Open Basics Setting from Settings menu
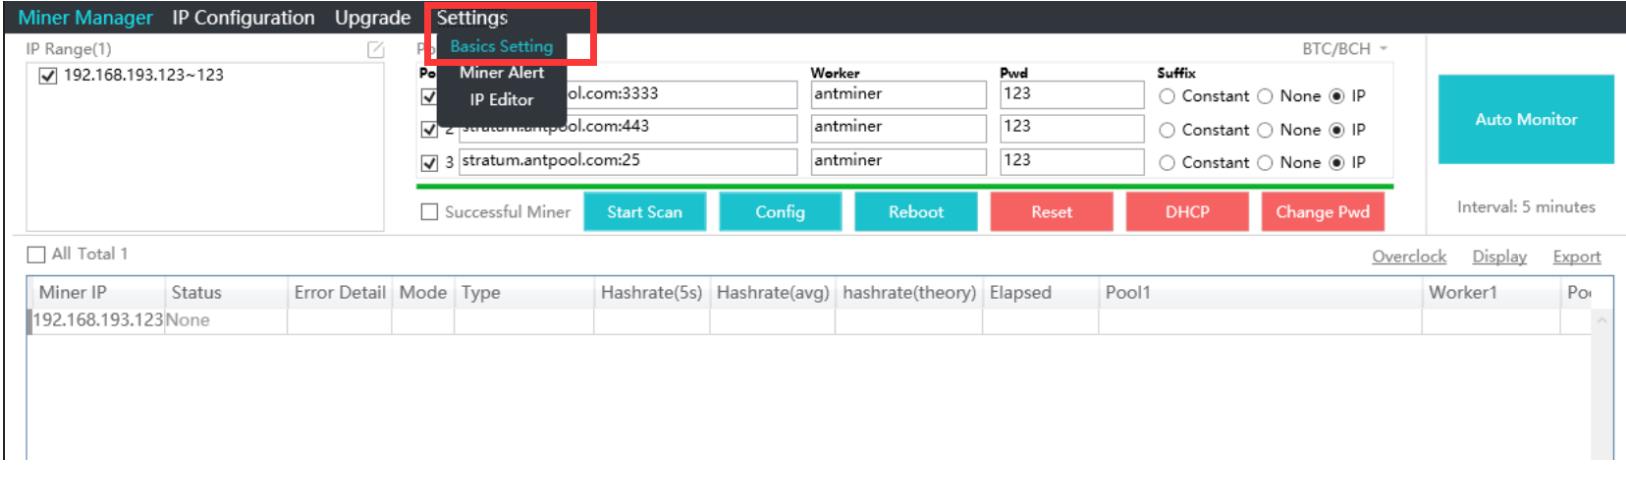 click(x=501, y=46)
